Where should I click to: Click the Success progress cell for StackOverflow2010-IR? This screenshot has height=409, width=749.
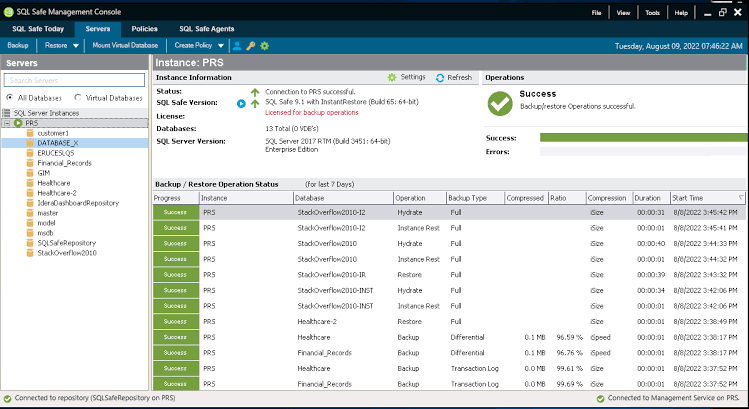[x=176, y=275]
